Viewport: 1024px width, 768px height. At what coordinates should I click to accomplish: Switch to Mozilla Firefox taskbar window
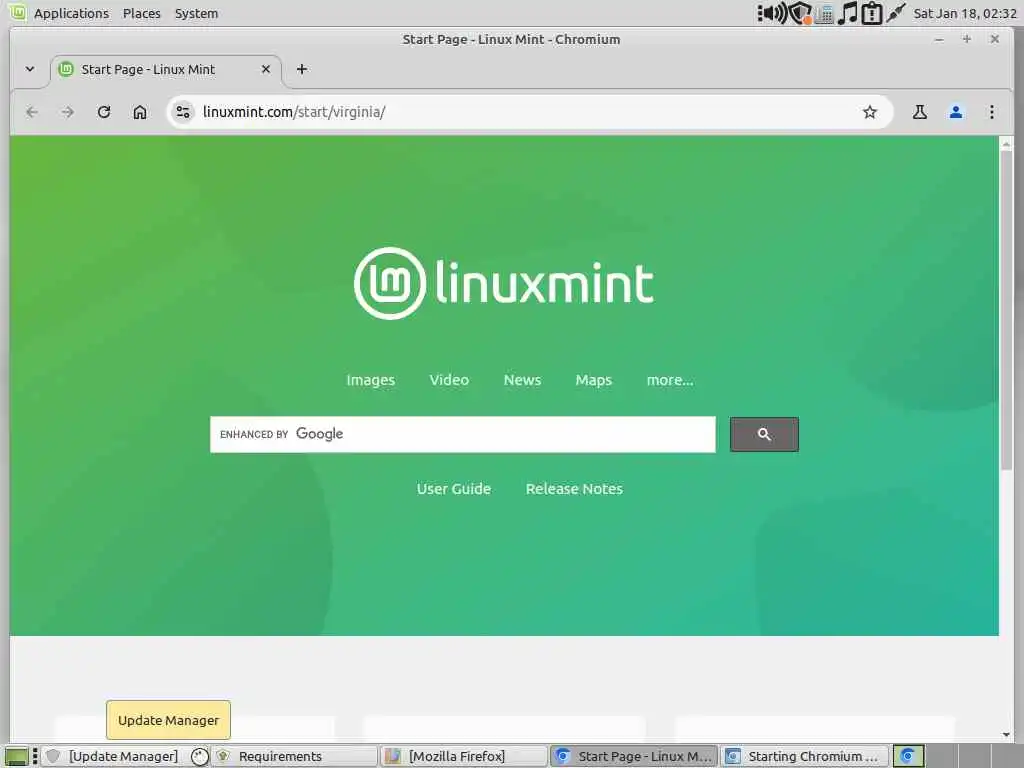coord(464,756)
